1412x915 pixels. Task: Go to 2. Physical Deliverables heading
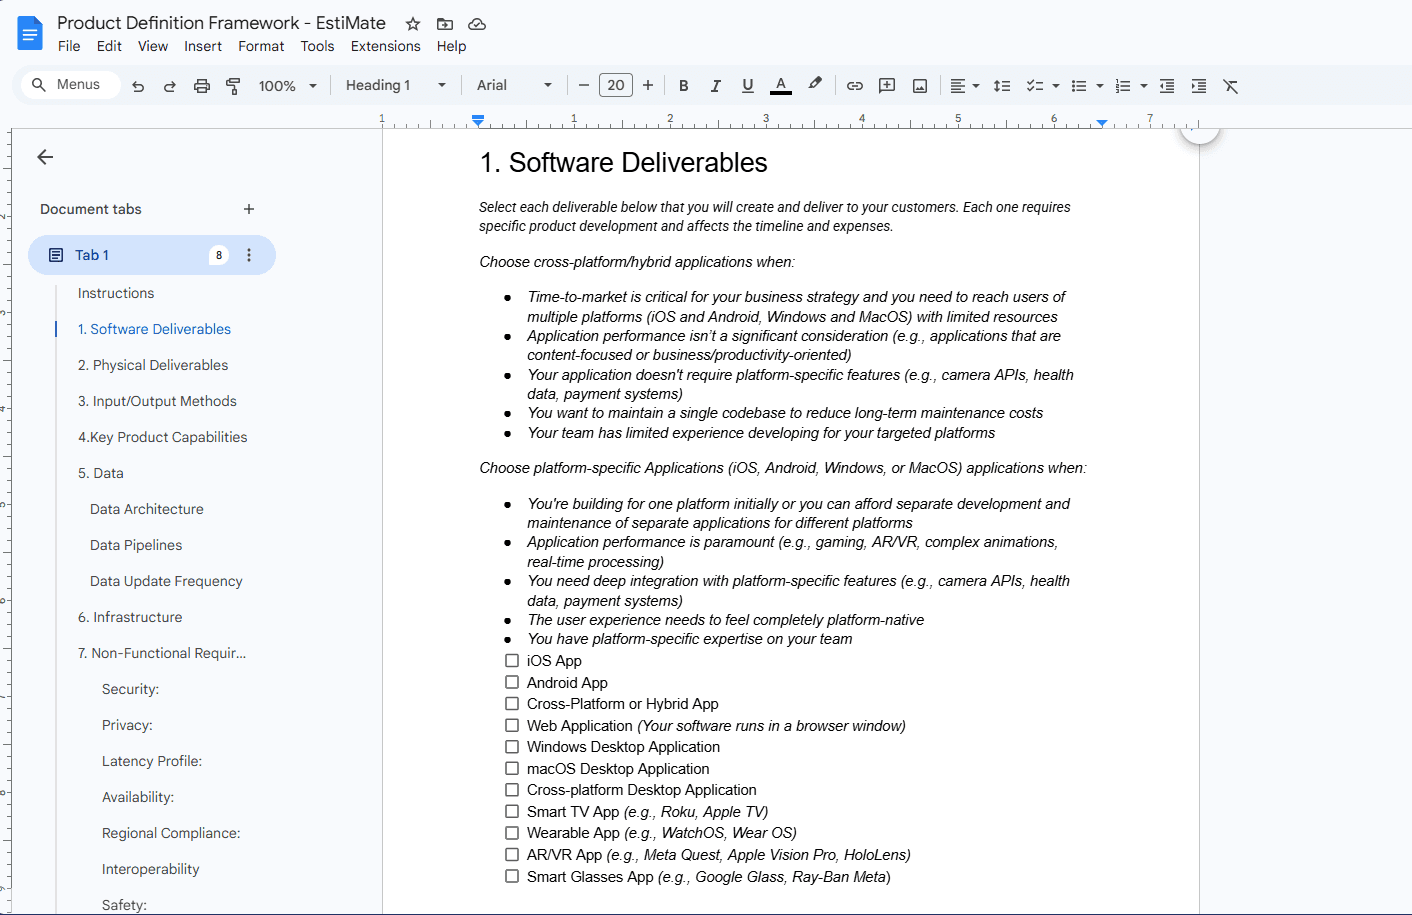click(x=153, y=365)
